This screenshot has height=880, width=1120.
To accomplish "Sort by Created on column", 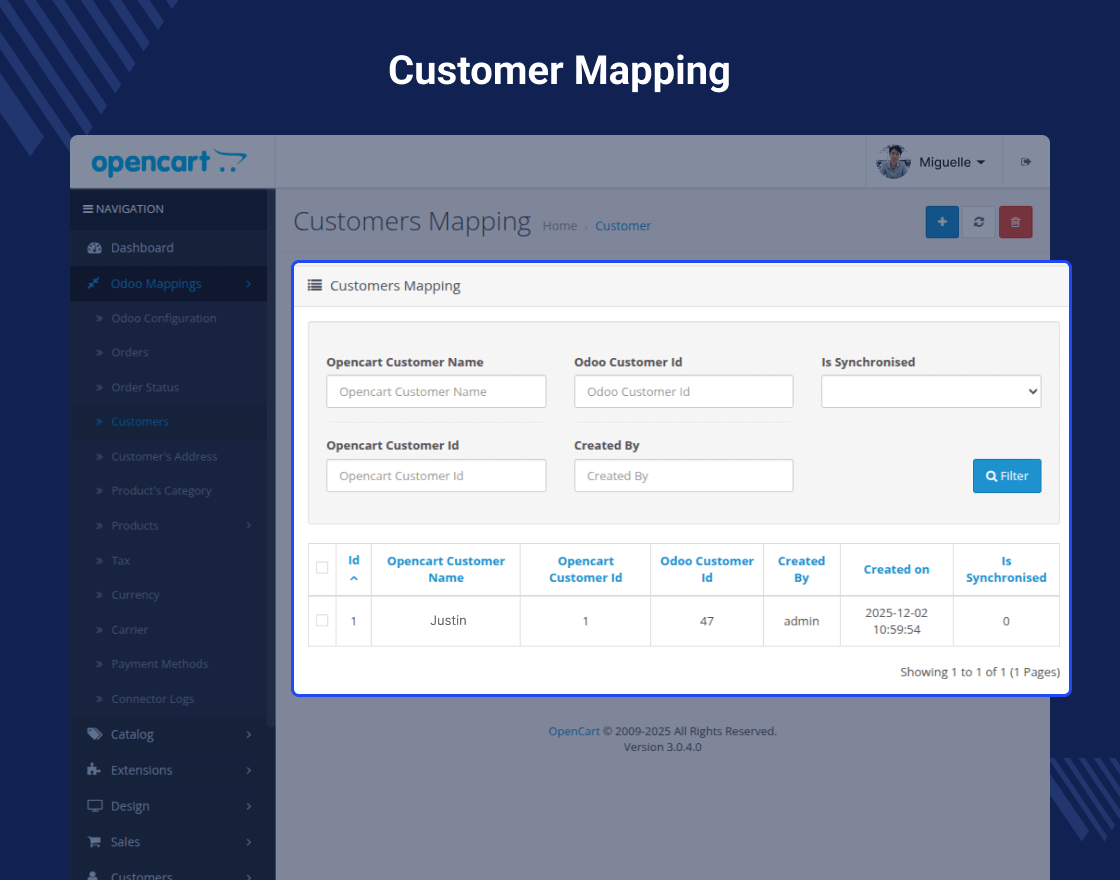I will pos(896,569).
